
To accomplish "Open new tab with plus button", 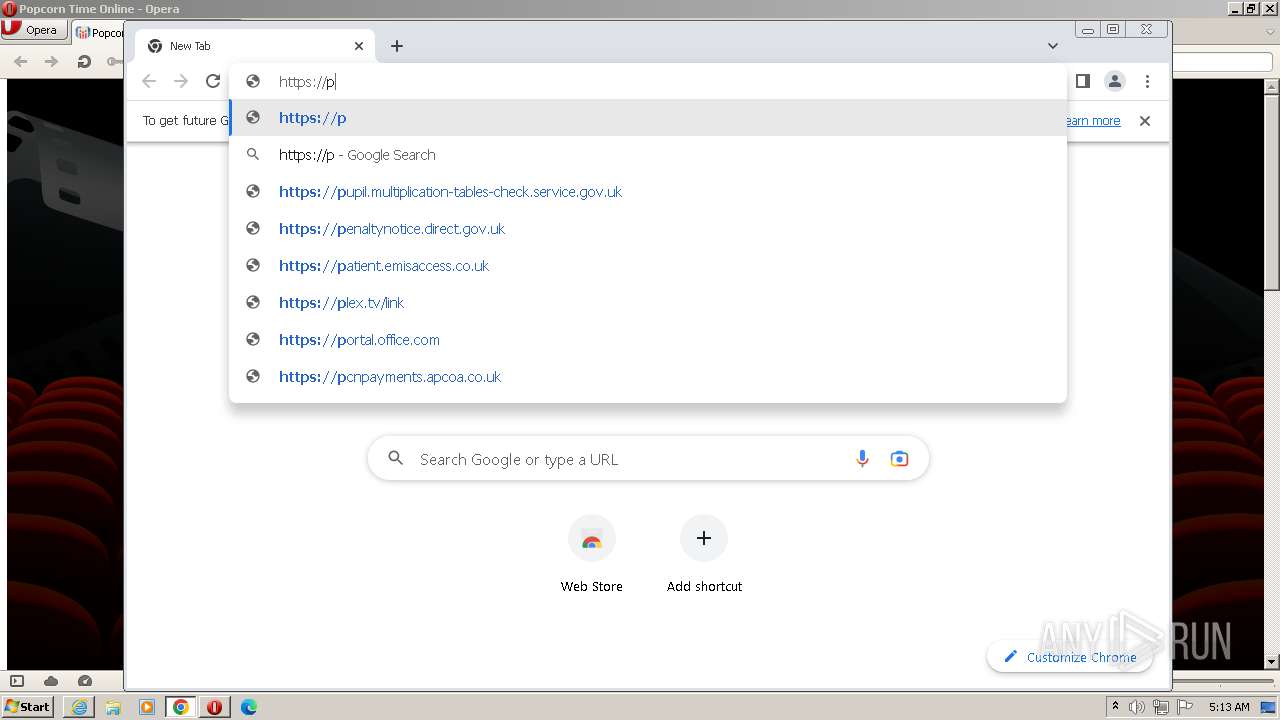I will pos(397,46).
